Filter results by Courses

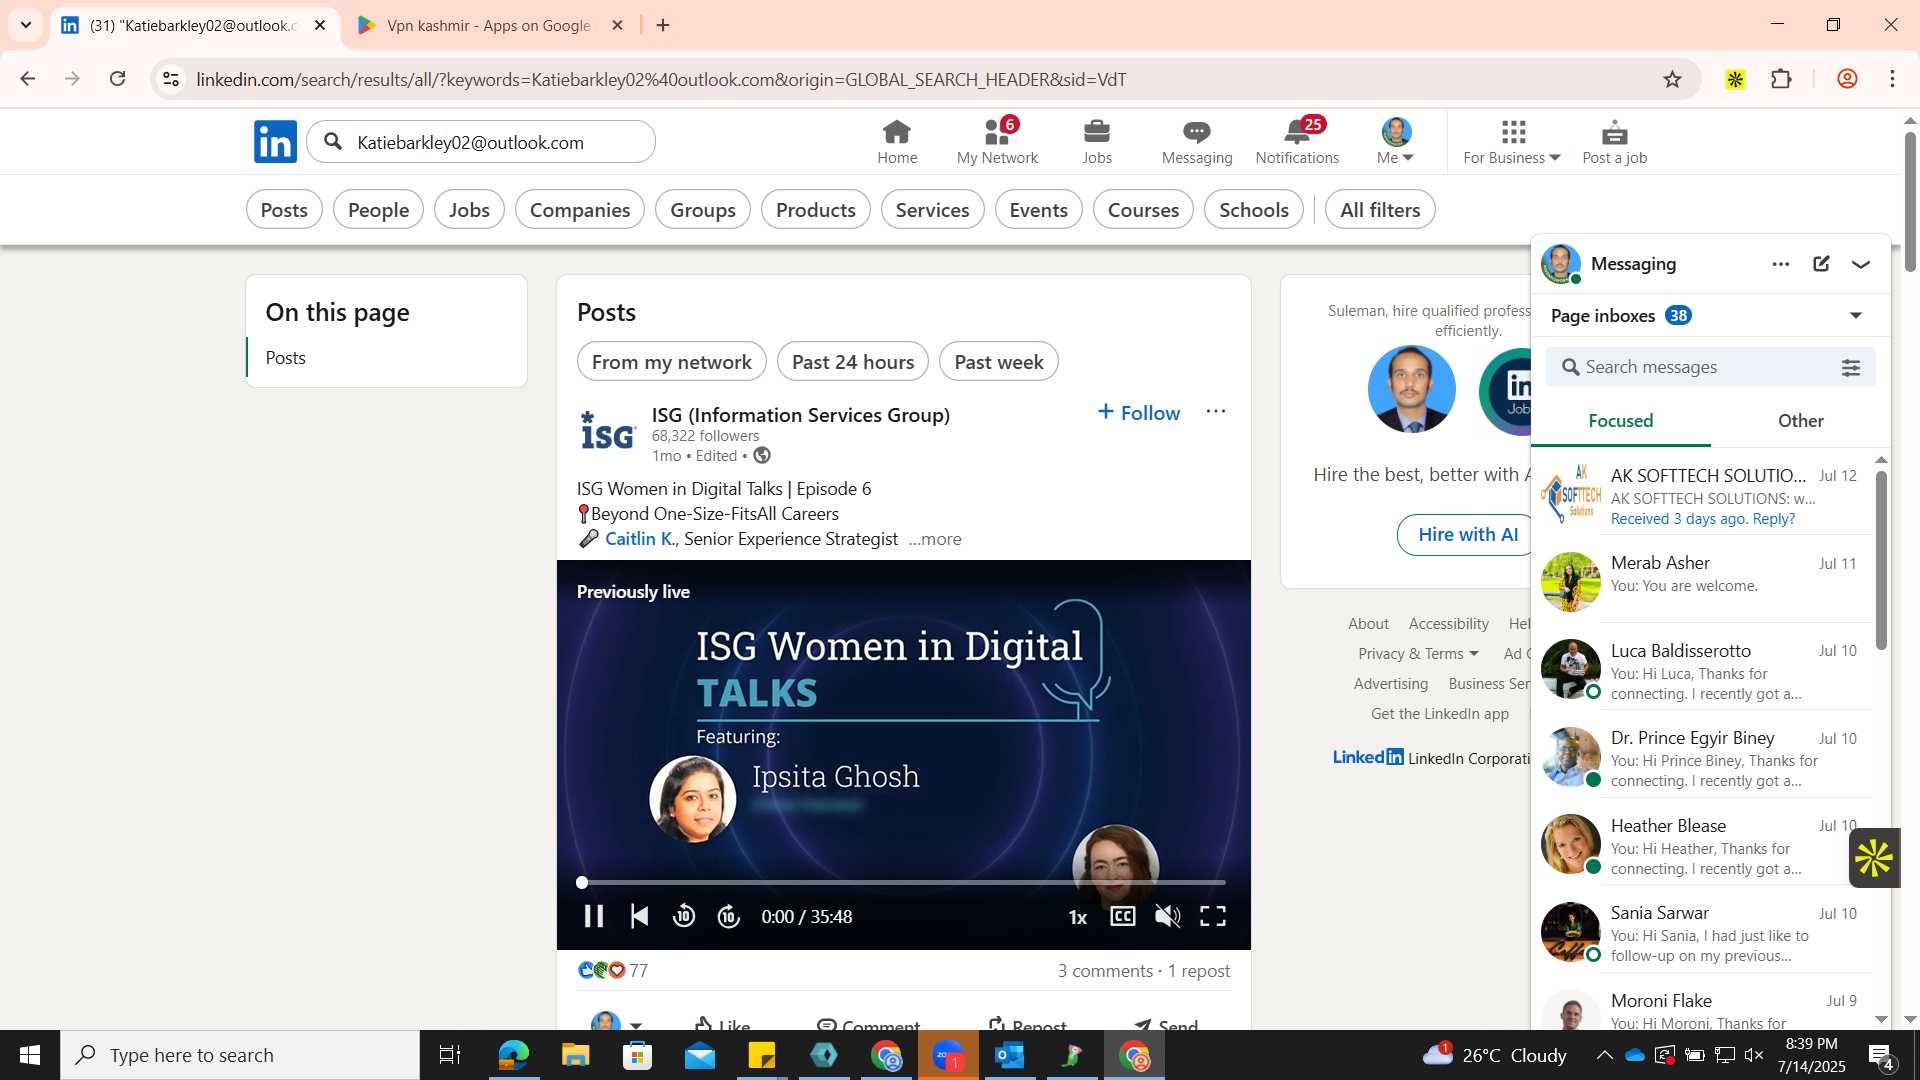pos(1143,210)
